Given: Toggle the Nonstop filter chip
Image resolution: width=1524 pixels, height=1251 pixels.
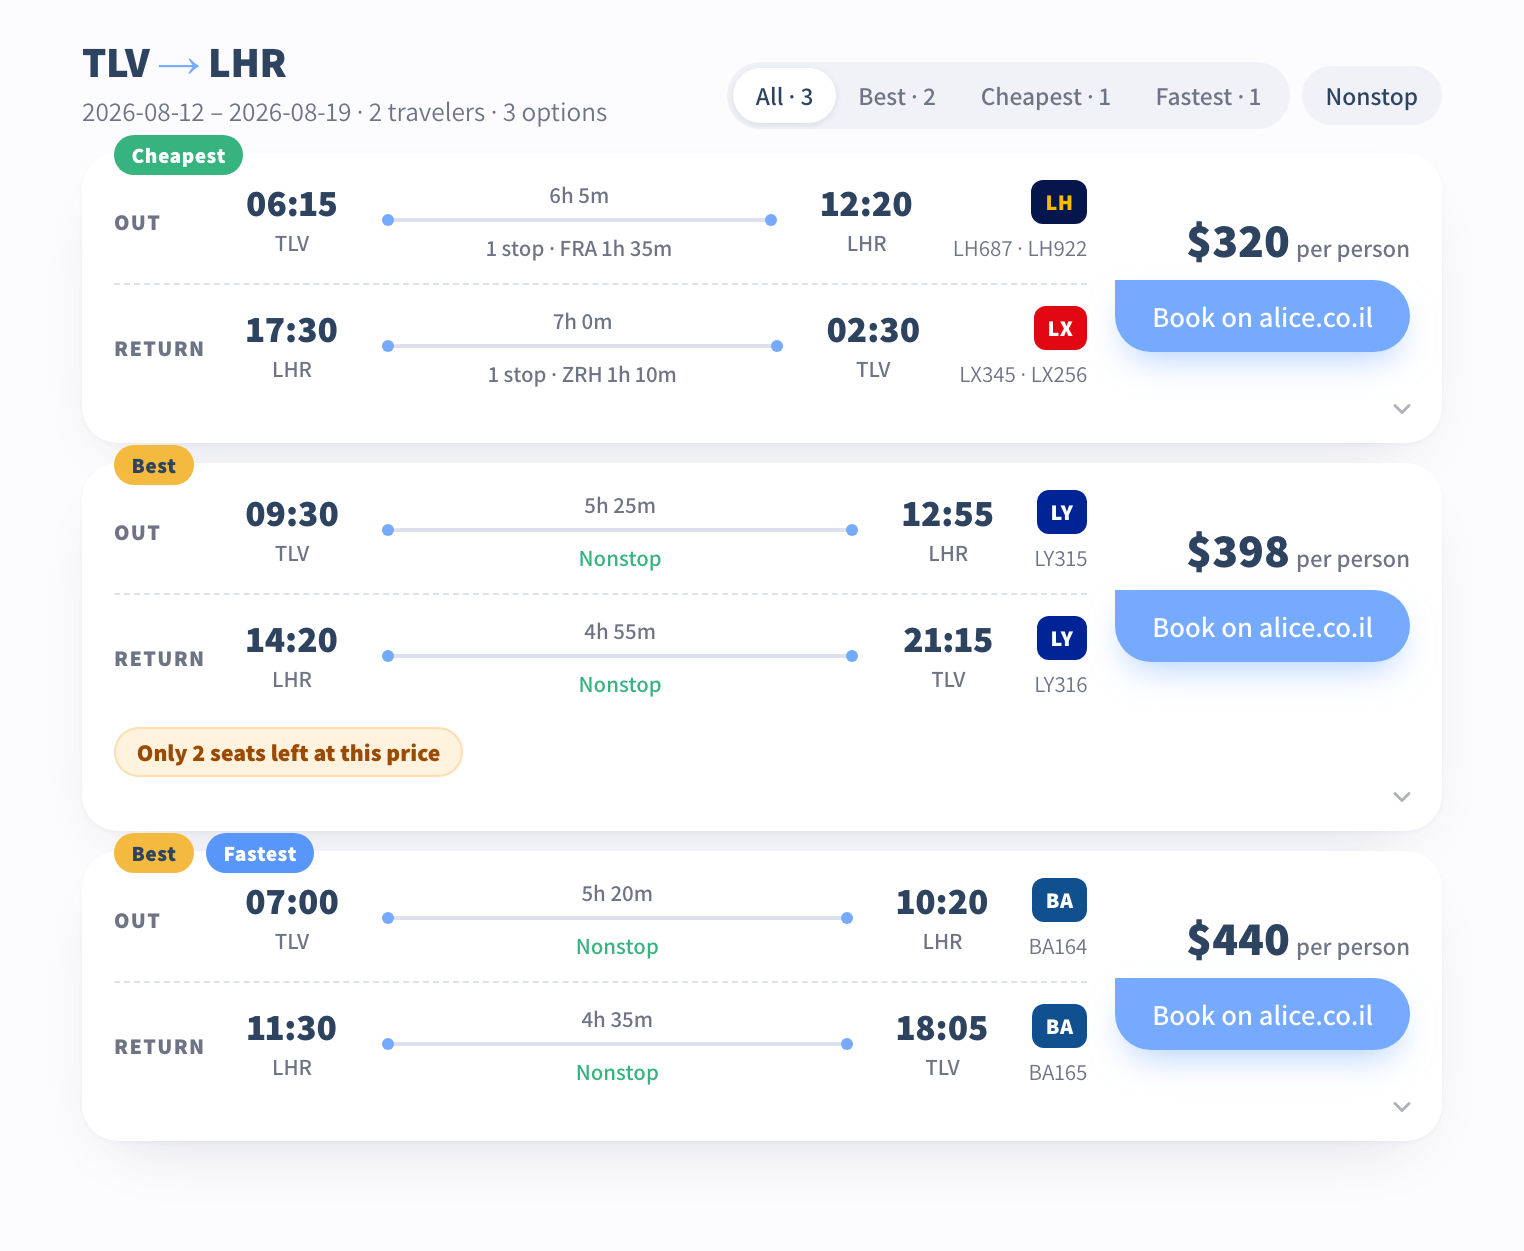Looking at the screenshot, I should coord(1371,97).
